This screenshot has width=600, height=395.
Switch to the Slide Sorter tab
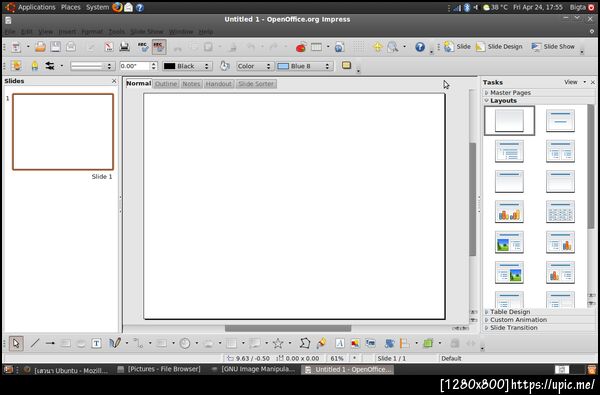pyautogui.click(x=256, y=84)
